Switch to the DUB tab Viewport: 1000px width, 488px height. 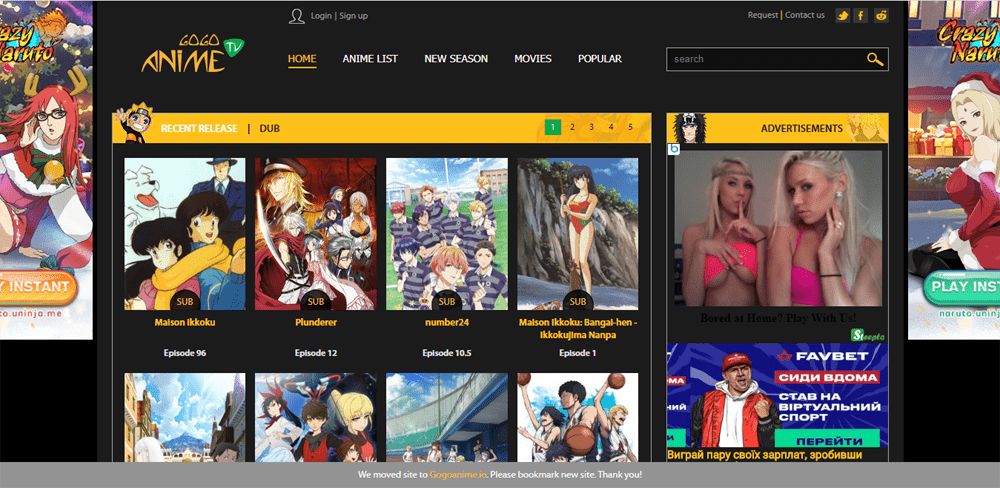click(269, 128)
